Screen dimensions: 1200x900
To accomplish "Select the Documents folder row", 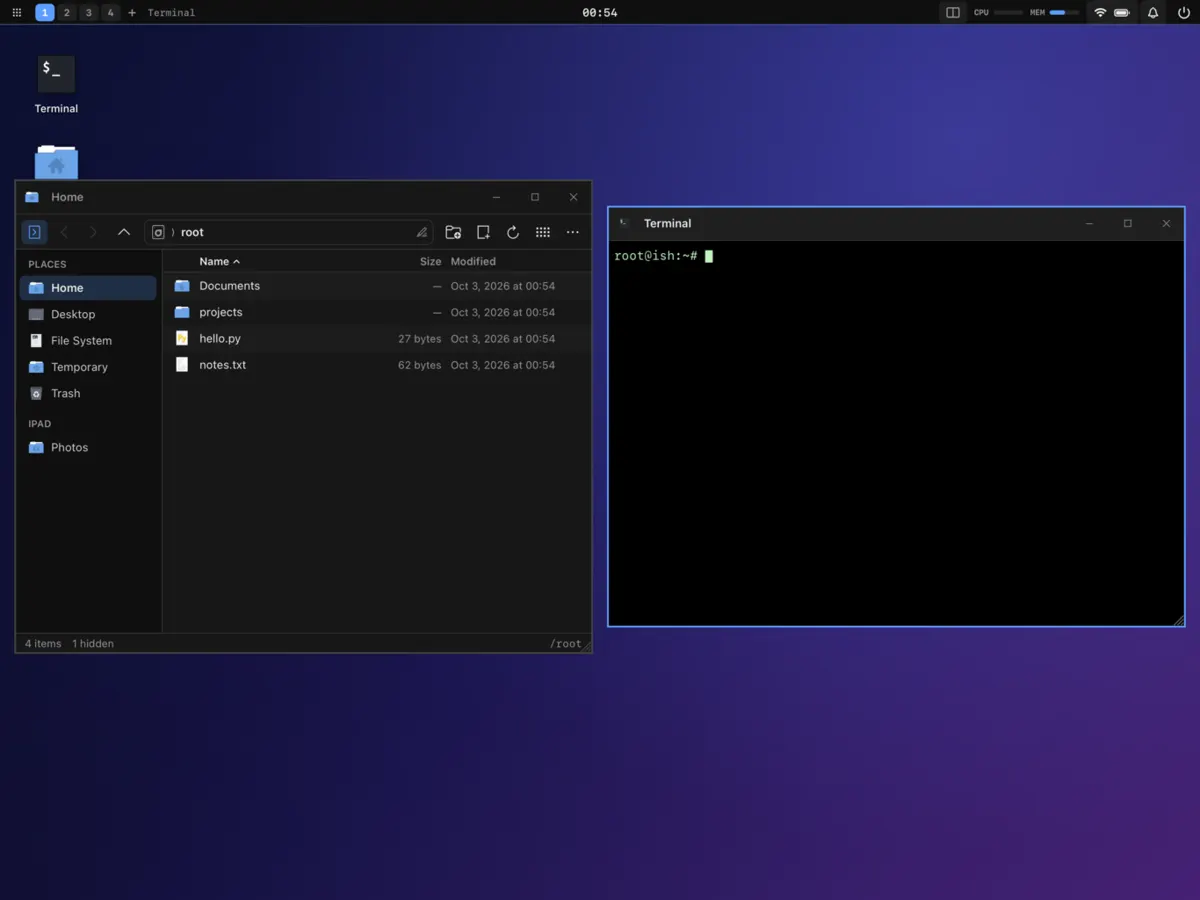I will tap(376, 286).
